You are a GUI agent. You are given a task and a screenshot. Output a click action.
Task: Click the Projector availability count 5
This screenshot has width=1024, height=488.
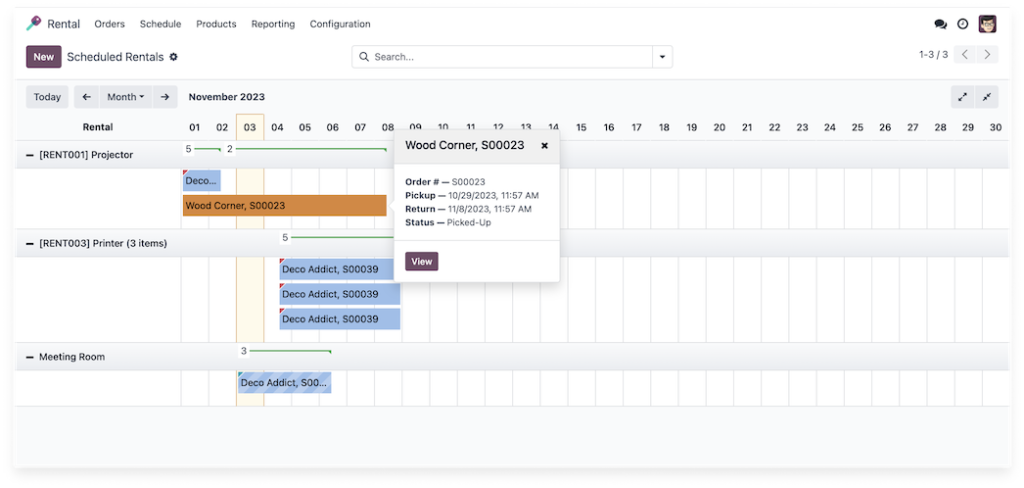click(x=189, y=149)
